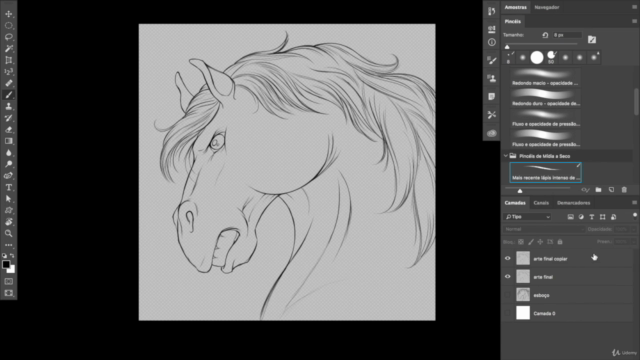Viewport: 640px width, 360px height.
Task: Select Mais recente lápis intenso brush
Action: 545,173
